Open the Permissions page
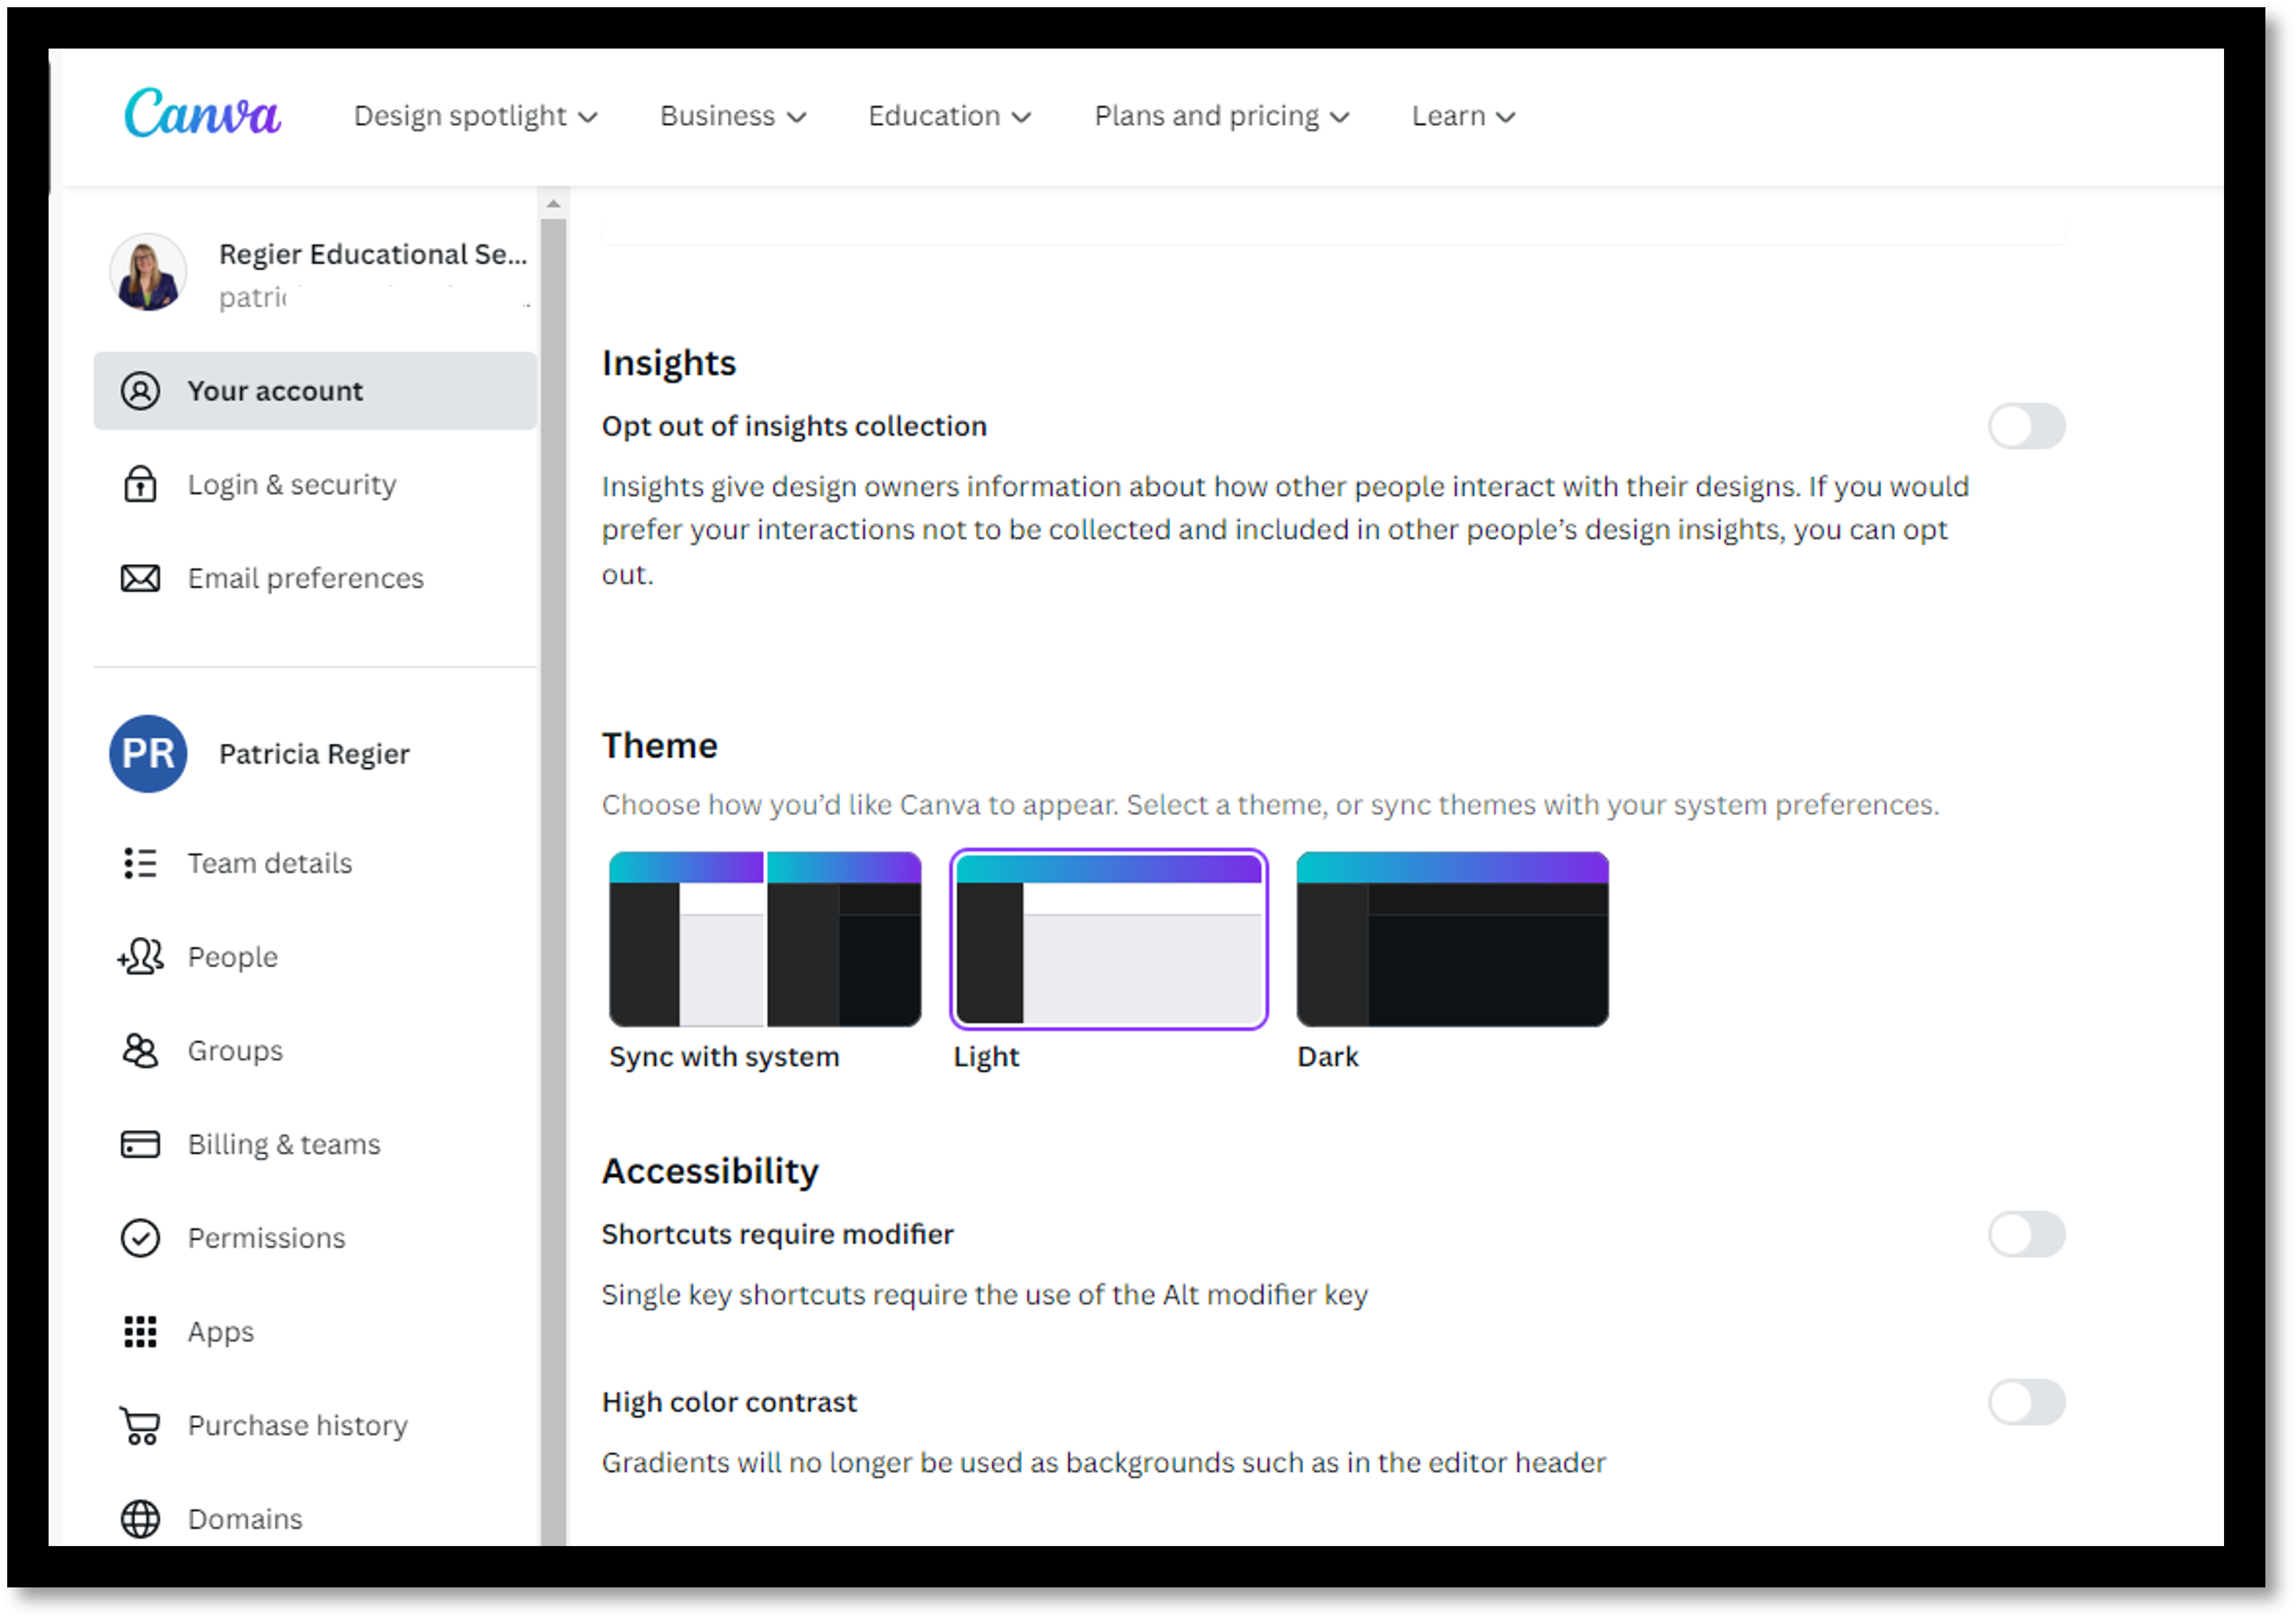Image resolution: width=2296 pixels, height=1618 pixels. pos(315,1238)
